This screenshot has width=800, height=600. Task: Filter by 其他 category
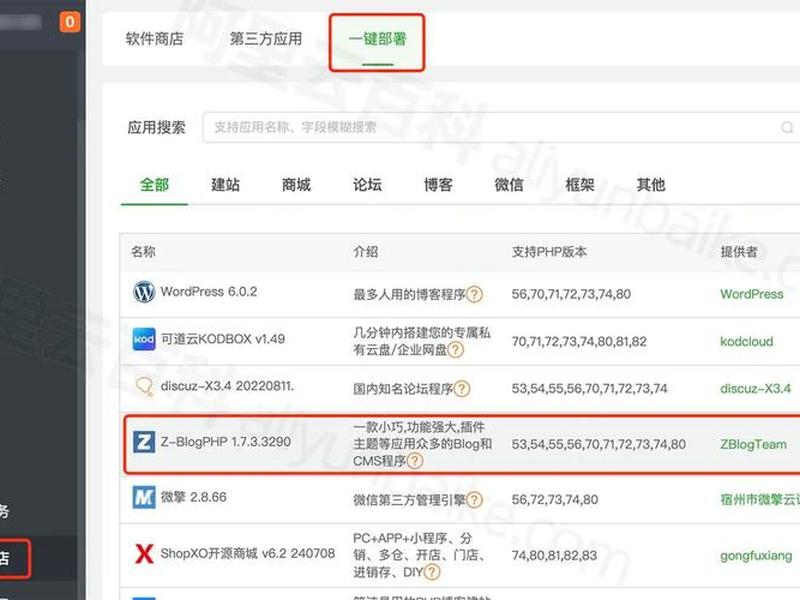click(651, 185)
